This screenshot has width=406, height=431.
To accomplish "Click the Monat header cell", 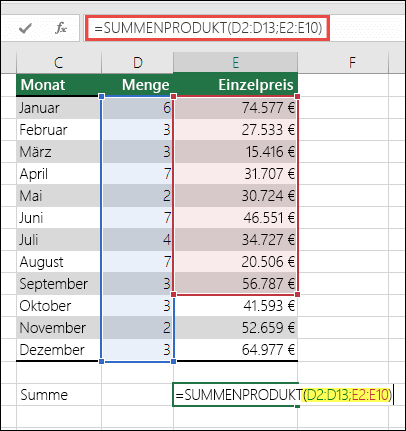I will (x=59, y=85).
